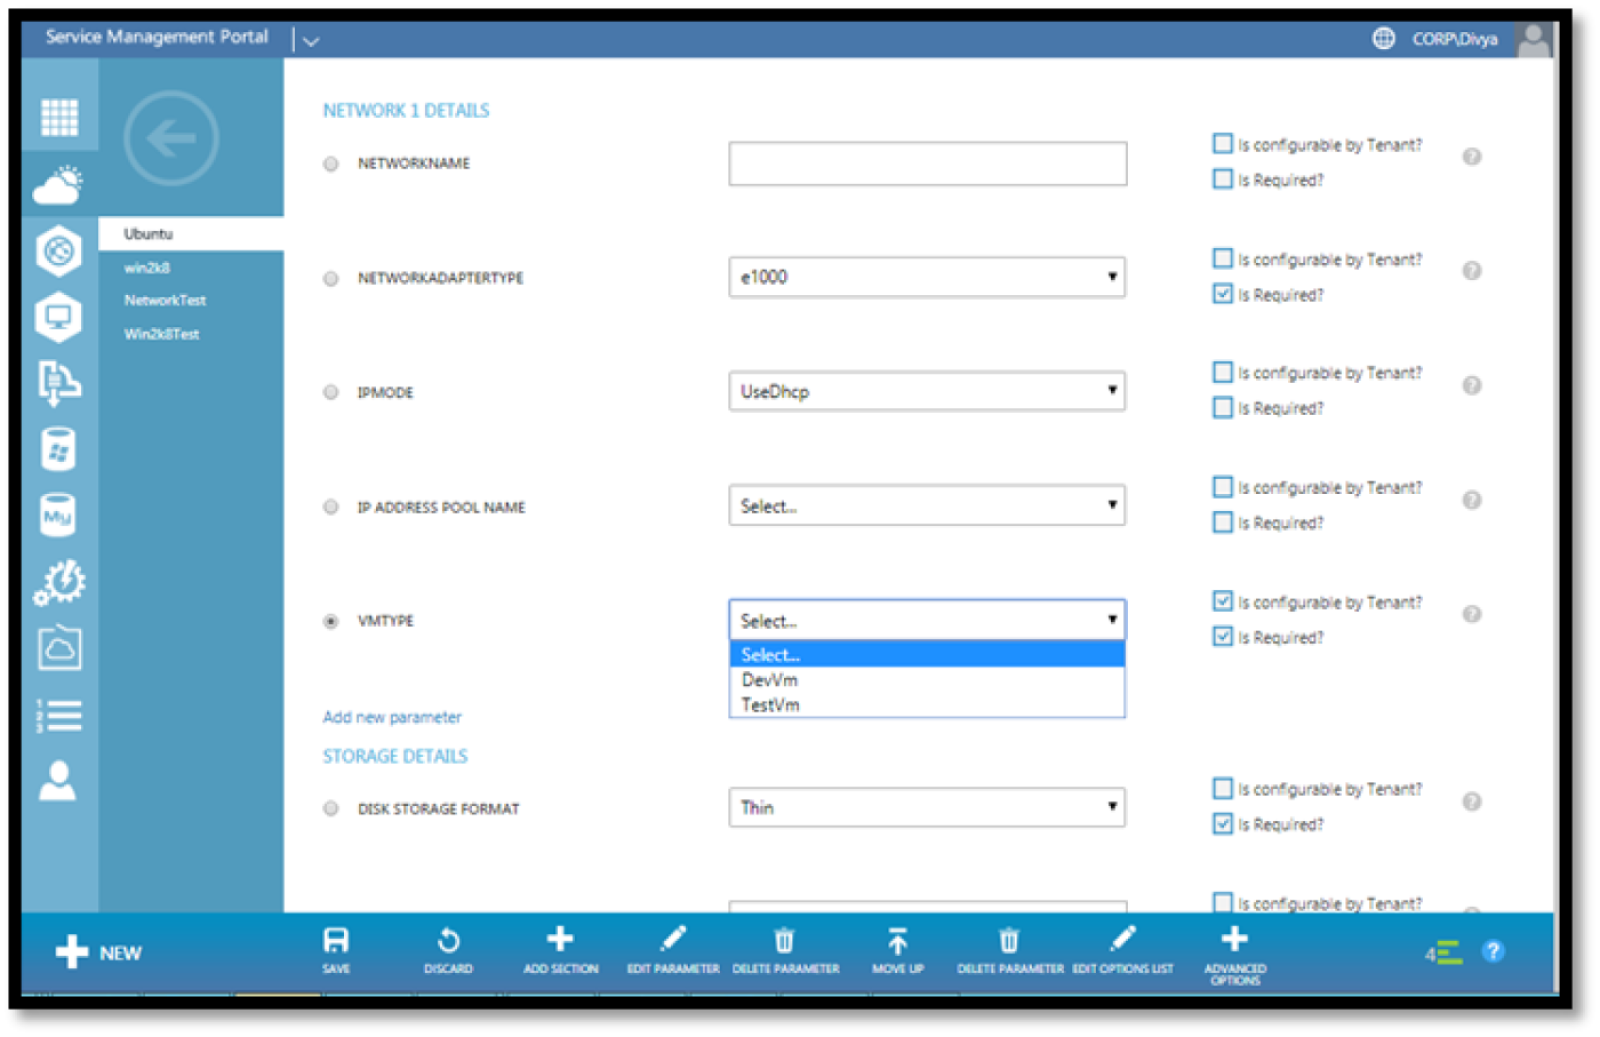This screenshot has height=1037, width=1600.
Task: Open Advanced Options in the toolbar
Action: (x=1235, y=940)
